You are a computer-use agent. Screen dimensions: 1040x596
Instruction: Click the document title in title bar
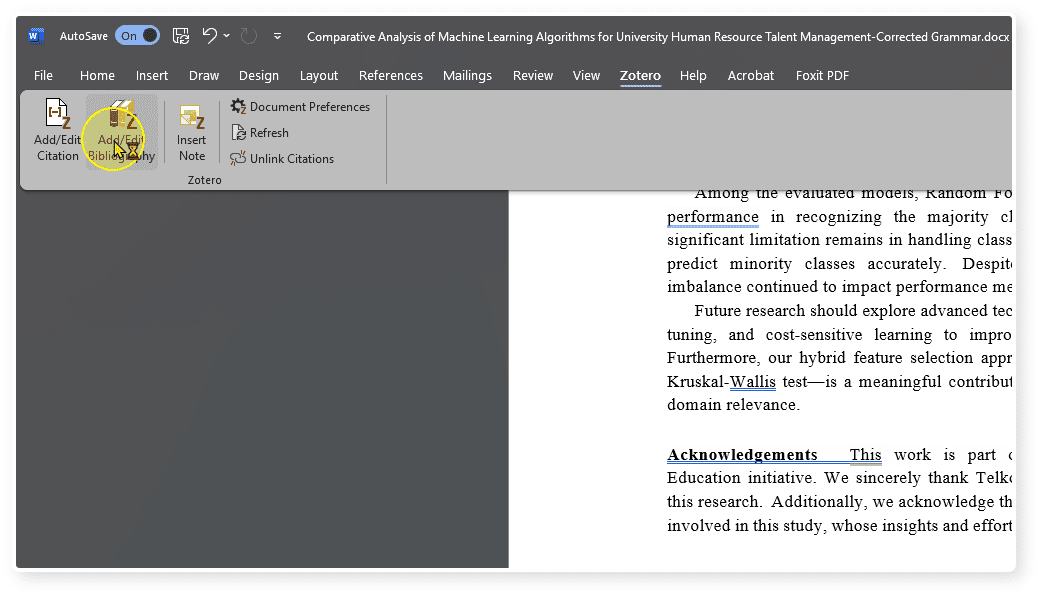click(x=658, y=36)
